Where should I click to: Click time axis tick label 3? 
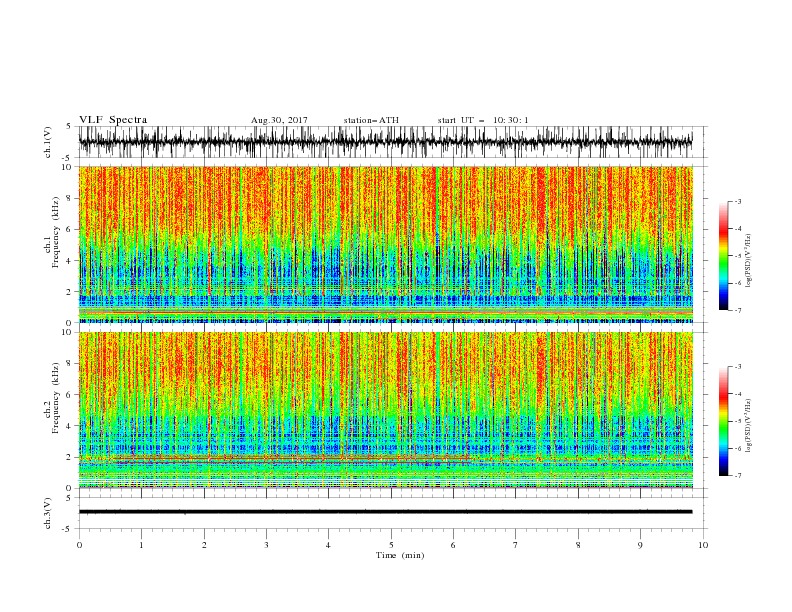(266, 545)
